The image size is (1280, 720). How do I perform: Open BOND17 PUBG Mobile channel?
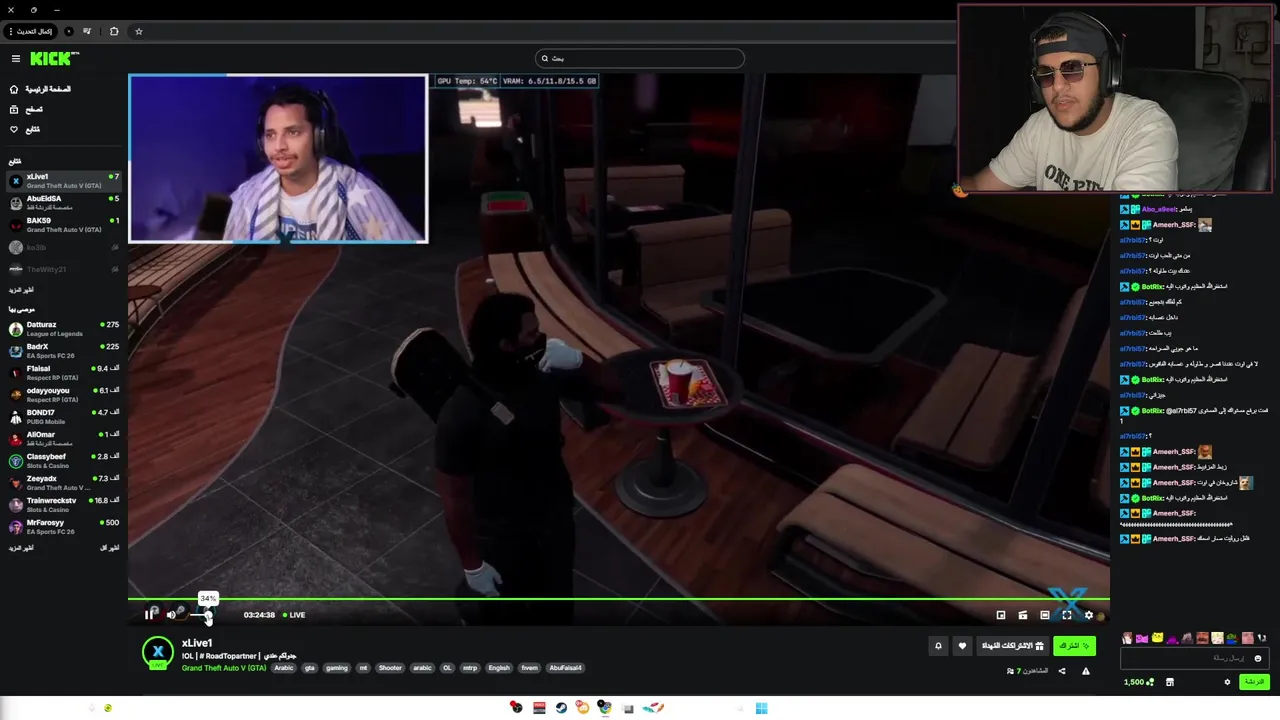coord(64,417)
